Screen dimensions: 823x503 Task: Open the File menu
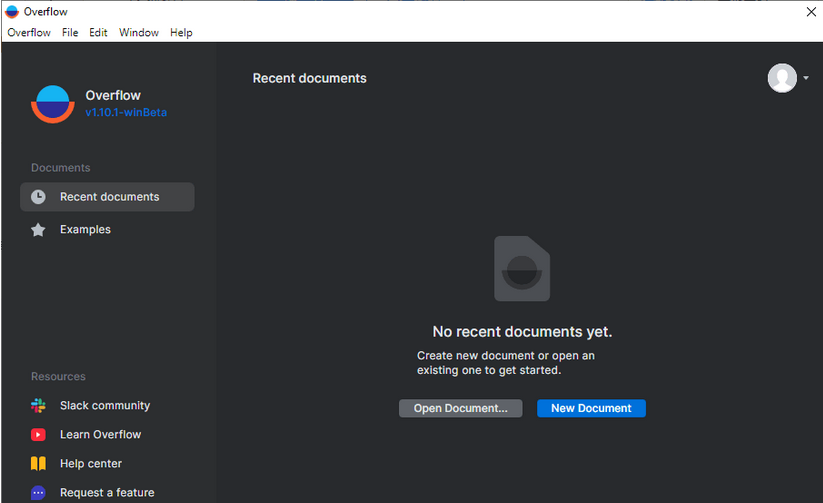click(x=70, y=33)
